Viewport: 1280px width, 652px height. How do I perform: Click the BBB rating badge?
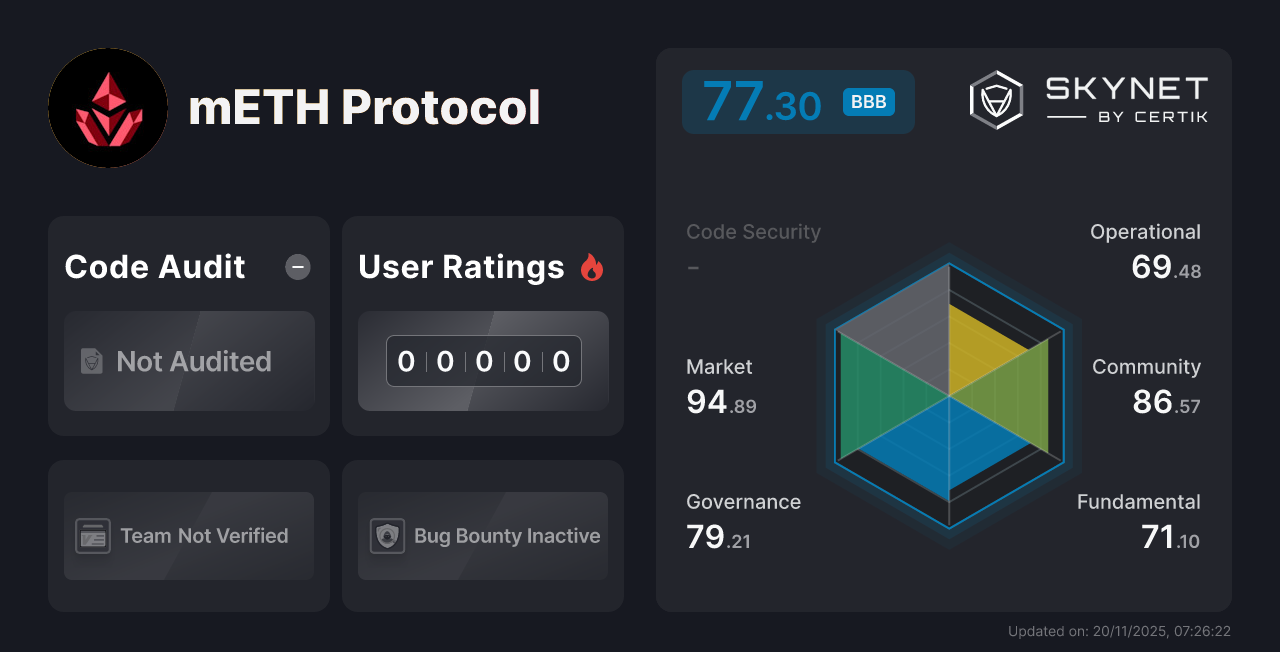point(869,102)
